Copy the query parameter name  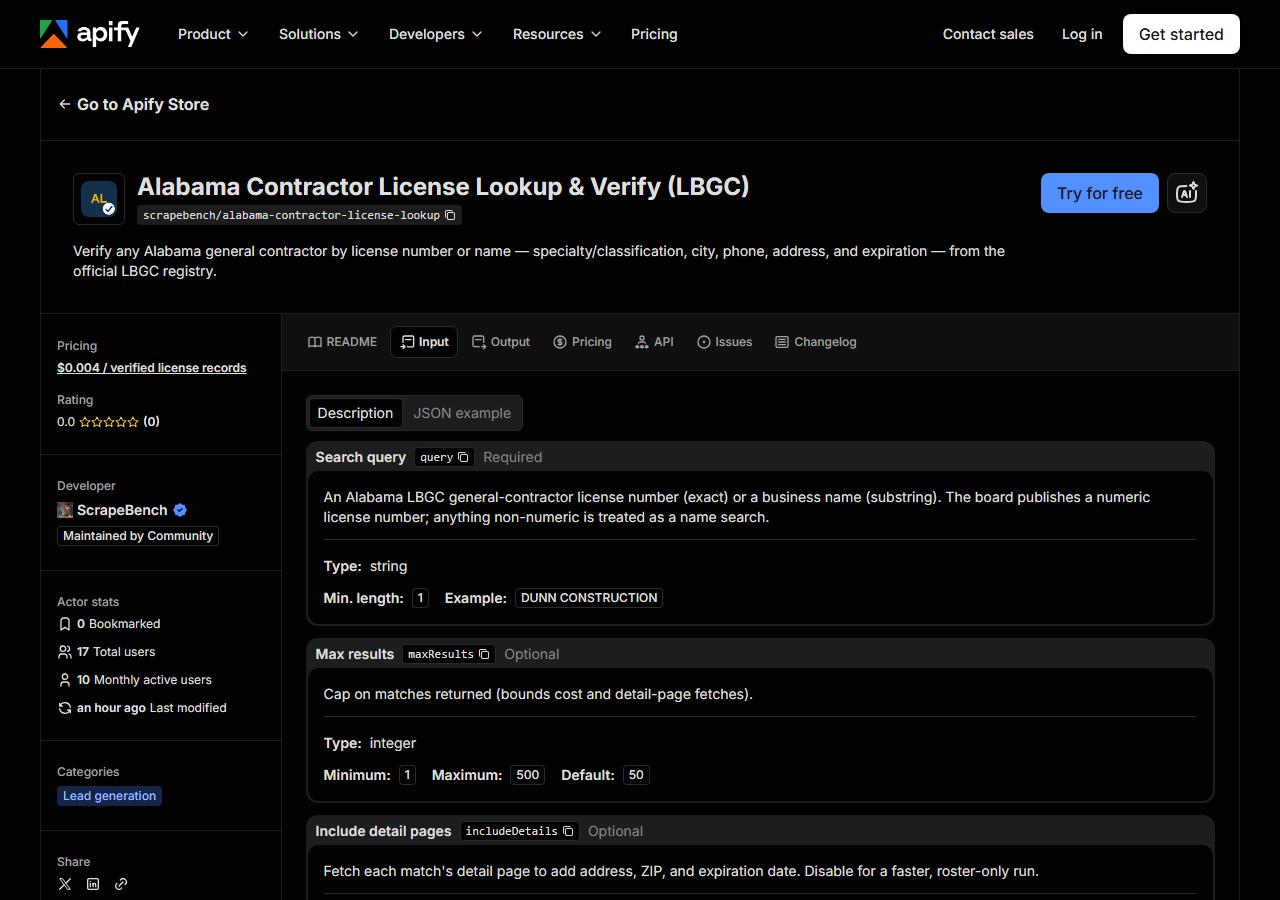point(463,457)
